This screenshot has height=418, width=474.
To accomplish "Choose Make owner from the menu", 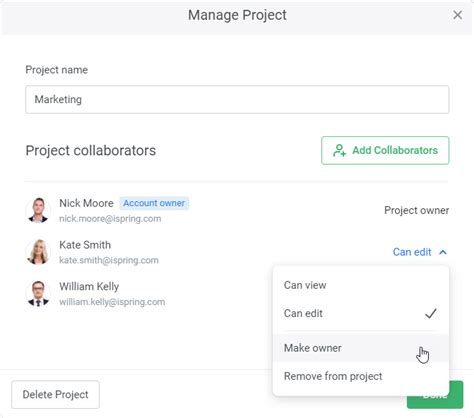I will [x=361, y=348].
